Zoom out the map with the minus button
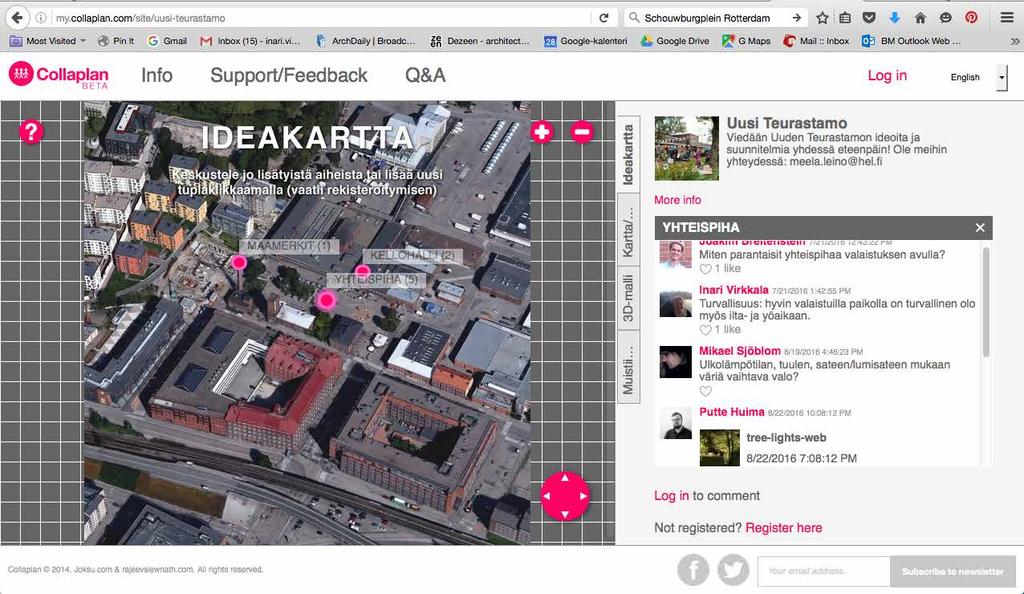The height and width of the screenshot is (594, 1024). coord(583,132)
